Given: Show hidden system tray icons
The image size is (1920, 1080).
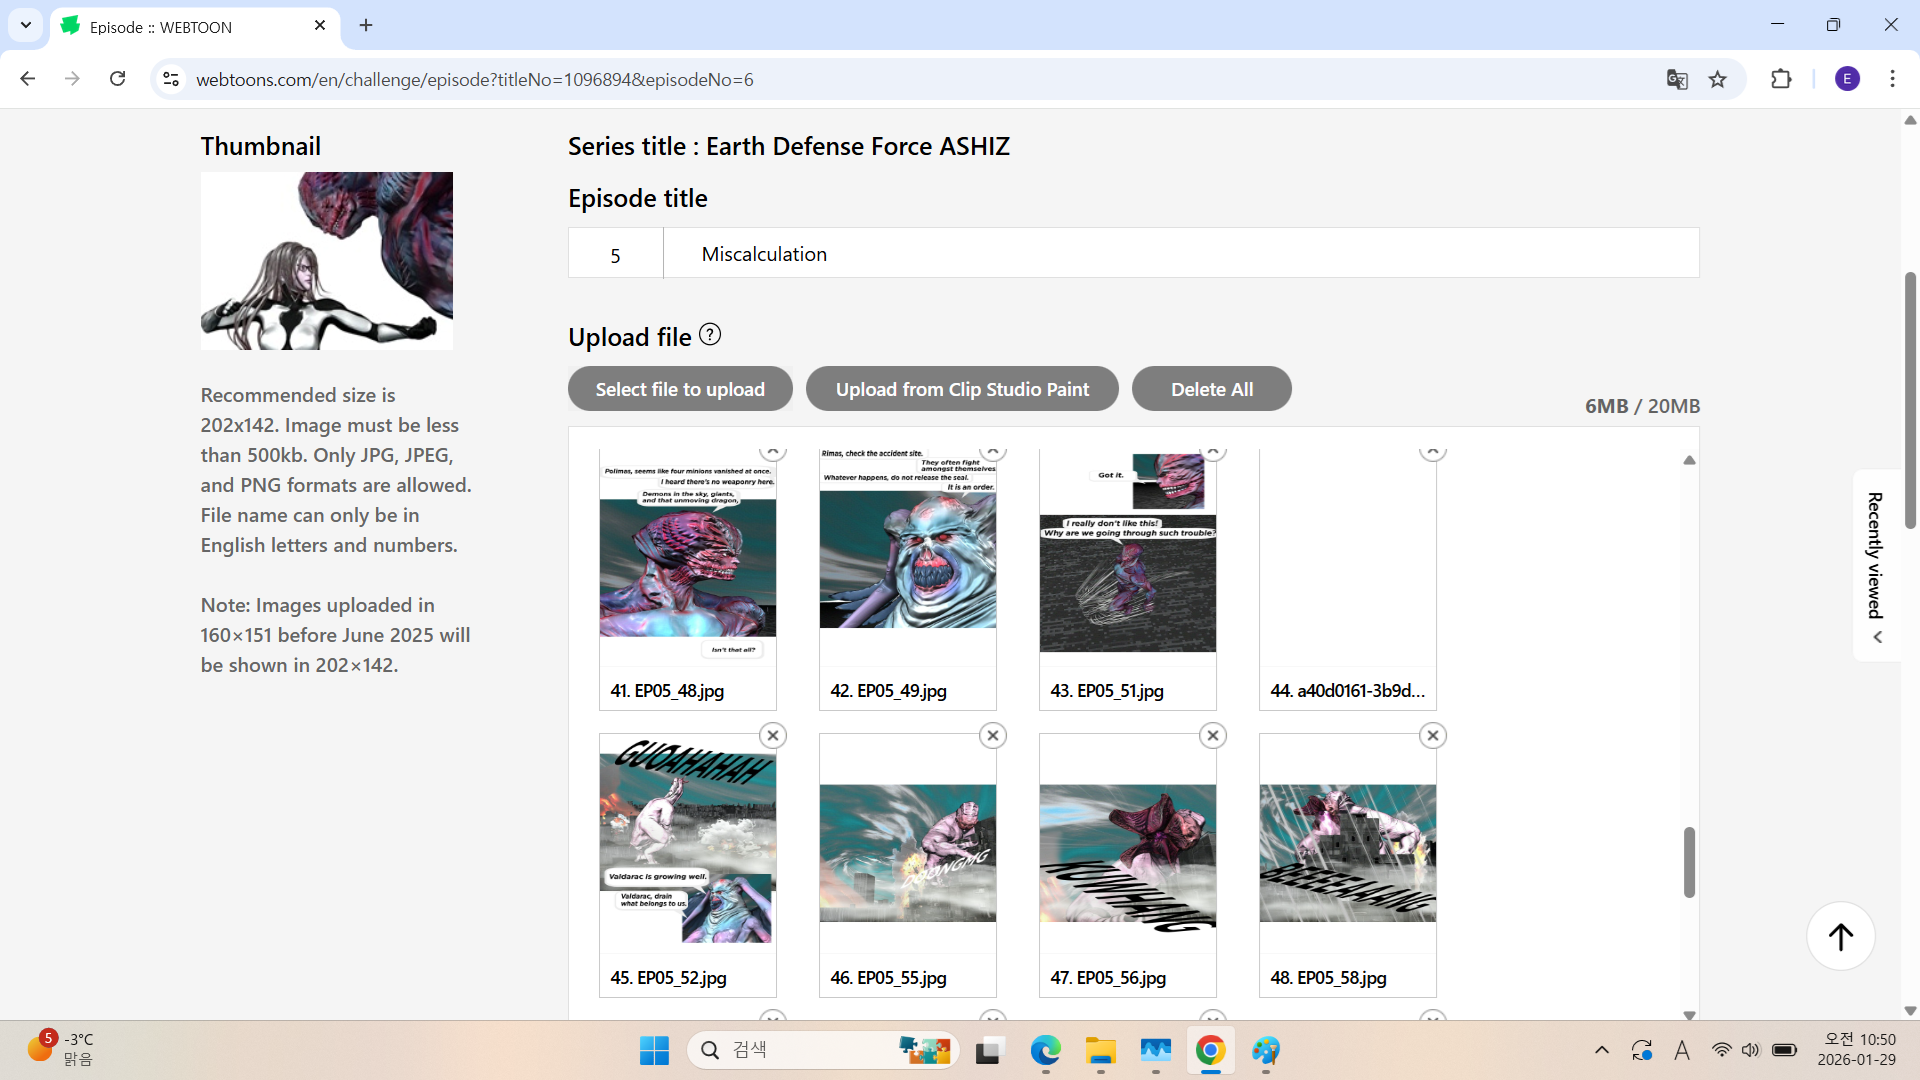Looking at the screenshot, I should tap(1601, 1050).
